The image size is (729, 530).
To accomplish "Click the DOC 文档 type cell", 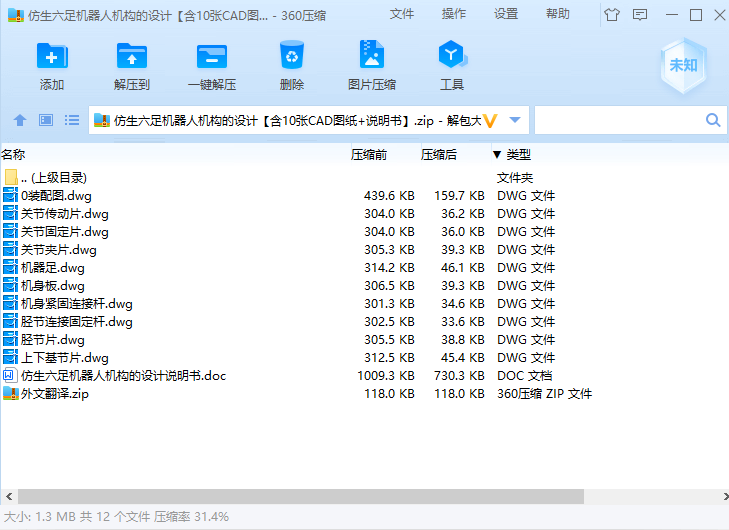I will tap(524, 376).
